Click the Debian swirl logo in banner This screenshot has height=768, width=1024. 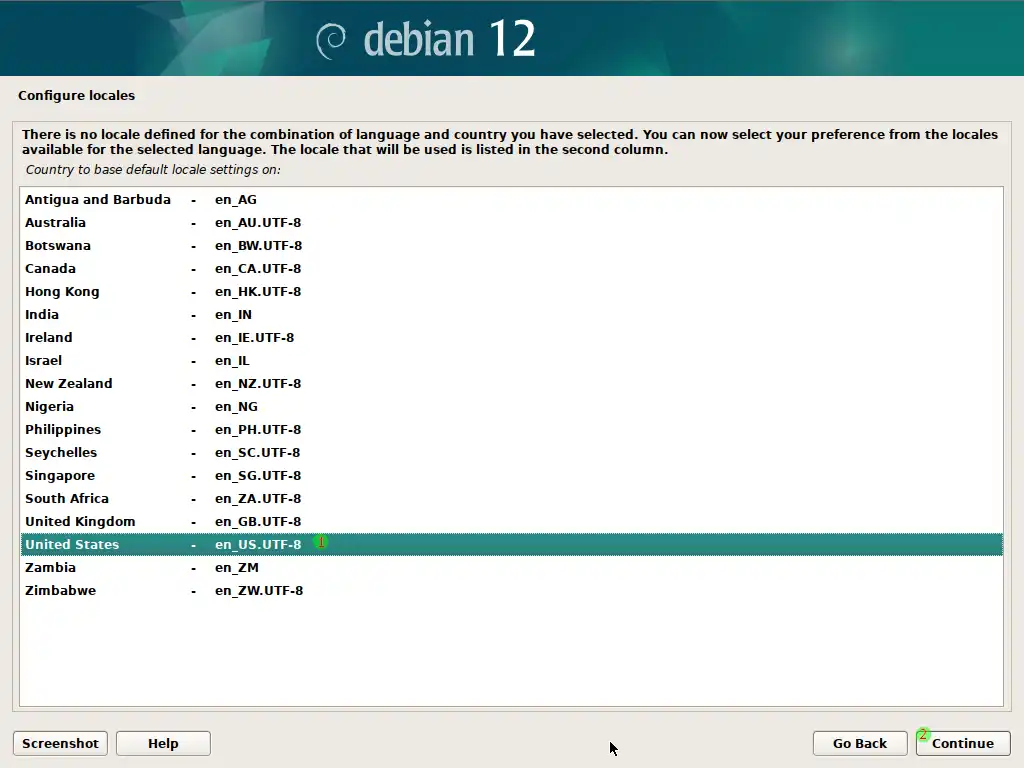[x=331, y=41]
